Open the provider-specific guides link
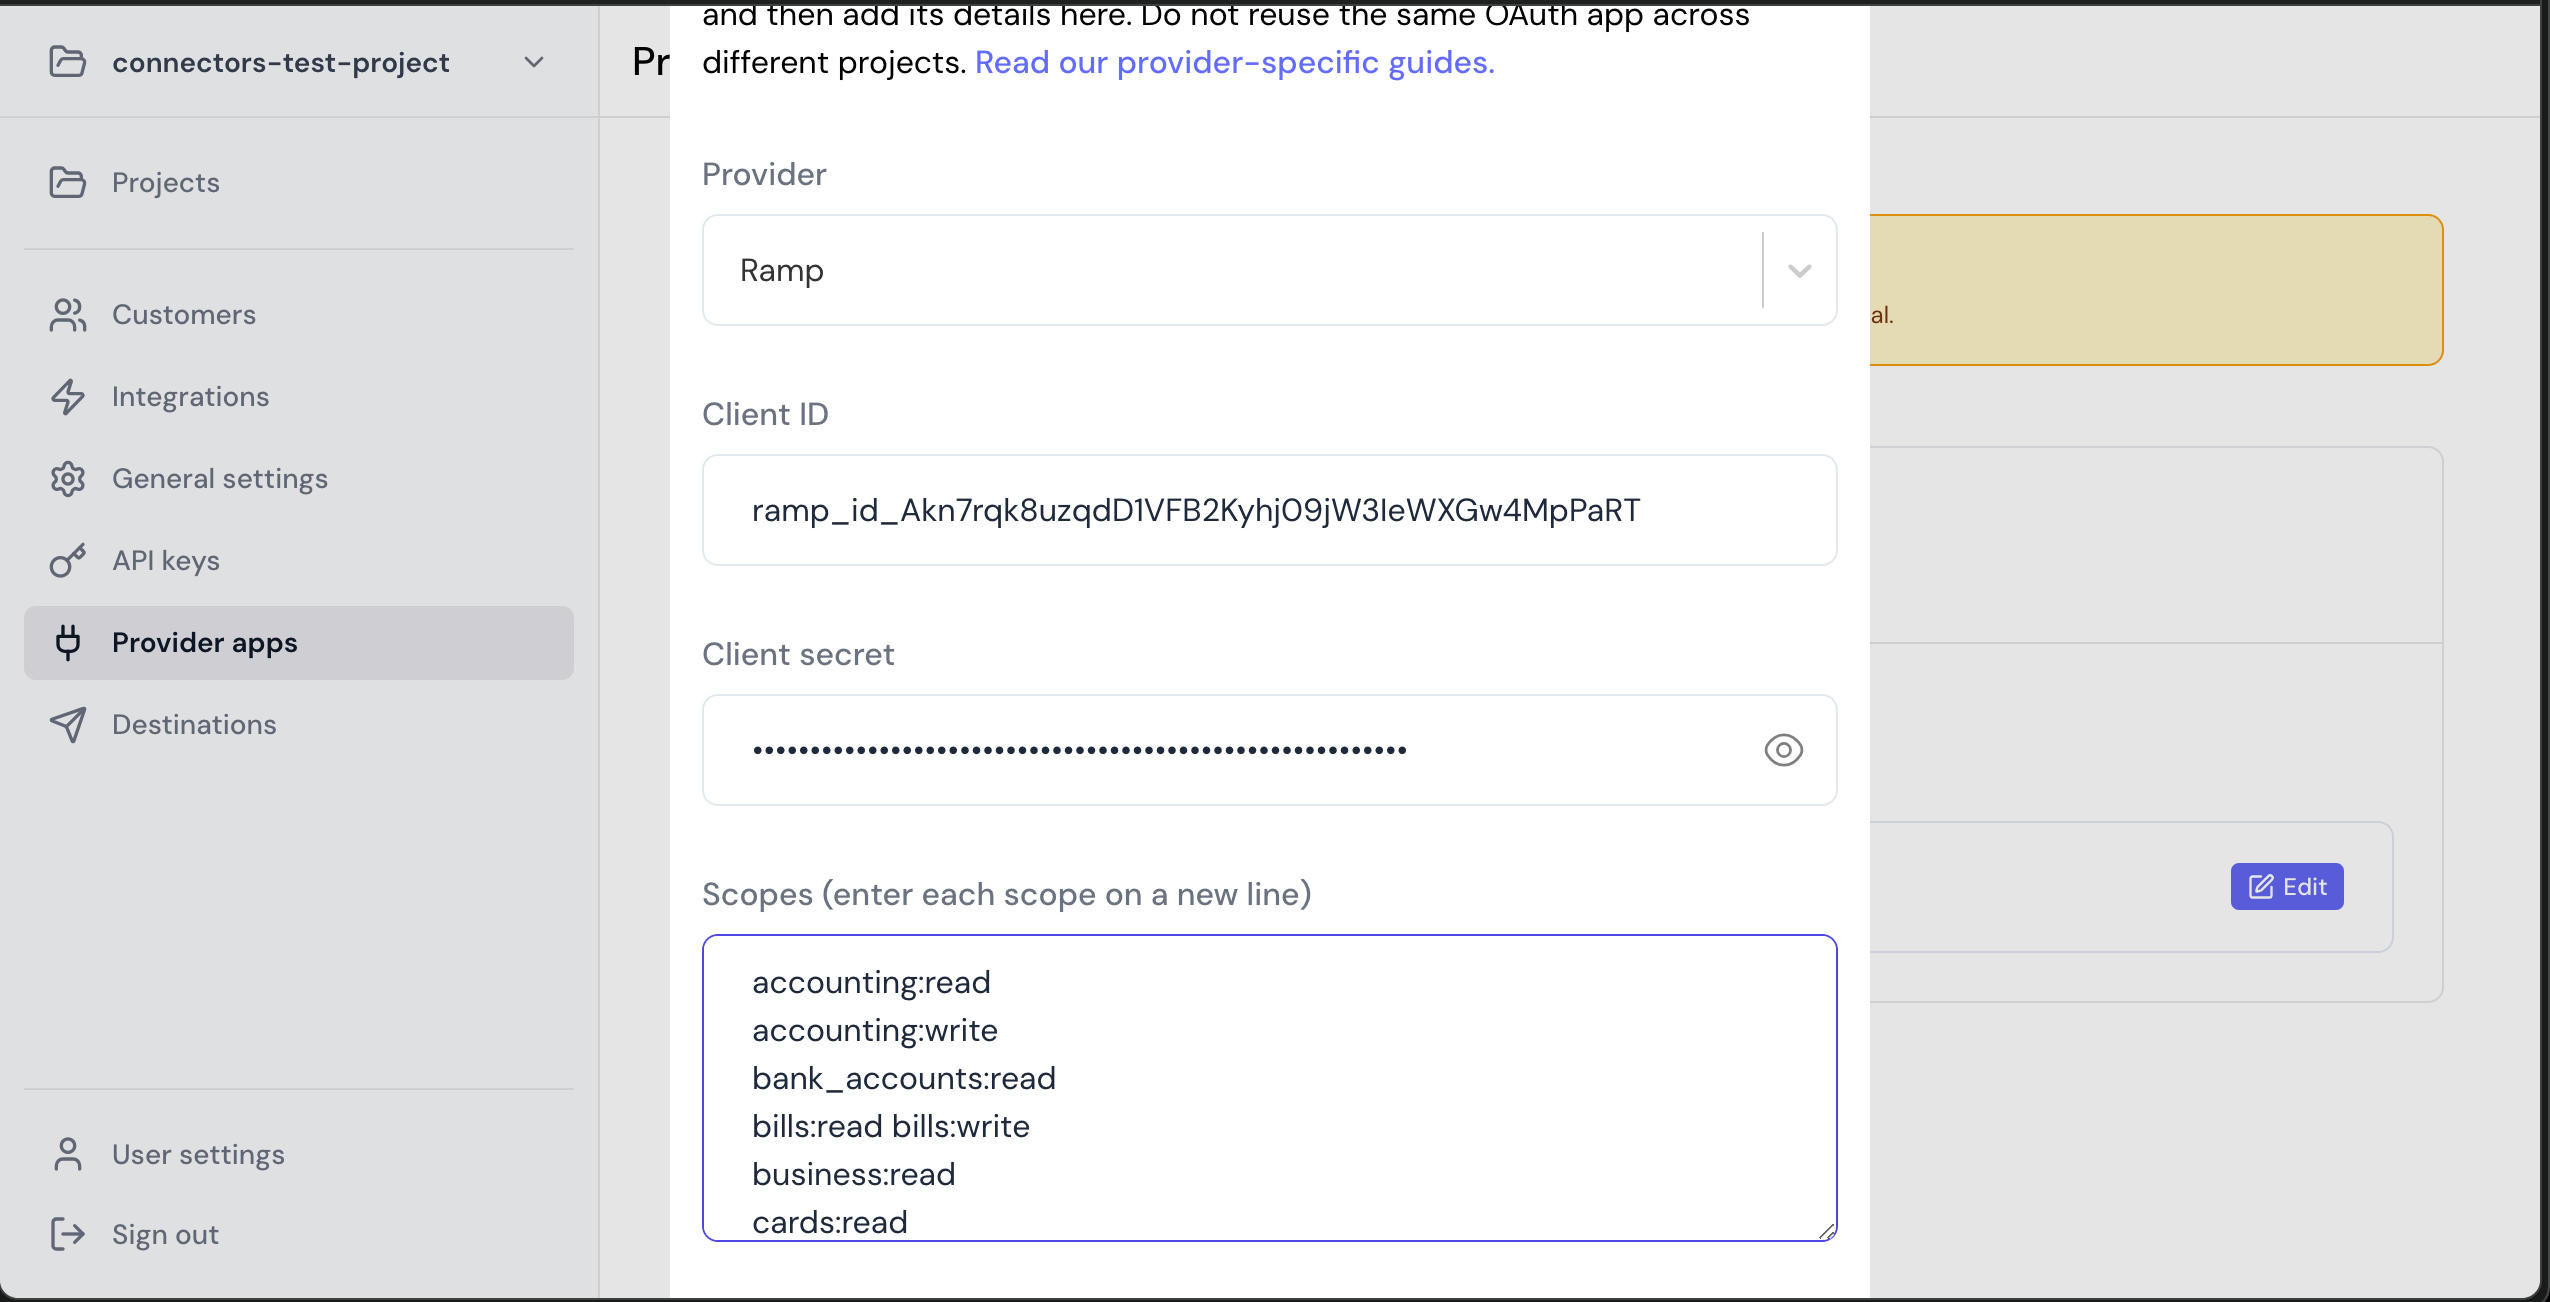Screen dimensions: 2550x1302 pos(1234,62)
